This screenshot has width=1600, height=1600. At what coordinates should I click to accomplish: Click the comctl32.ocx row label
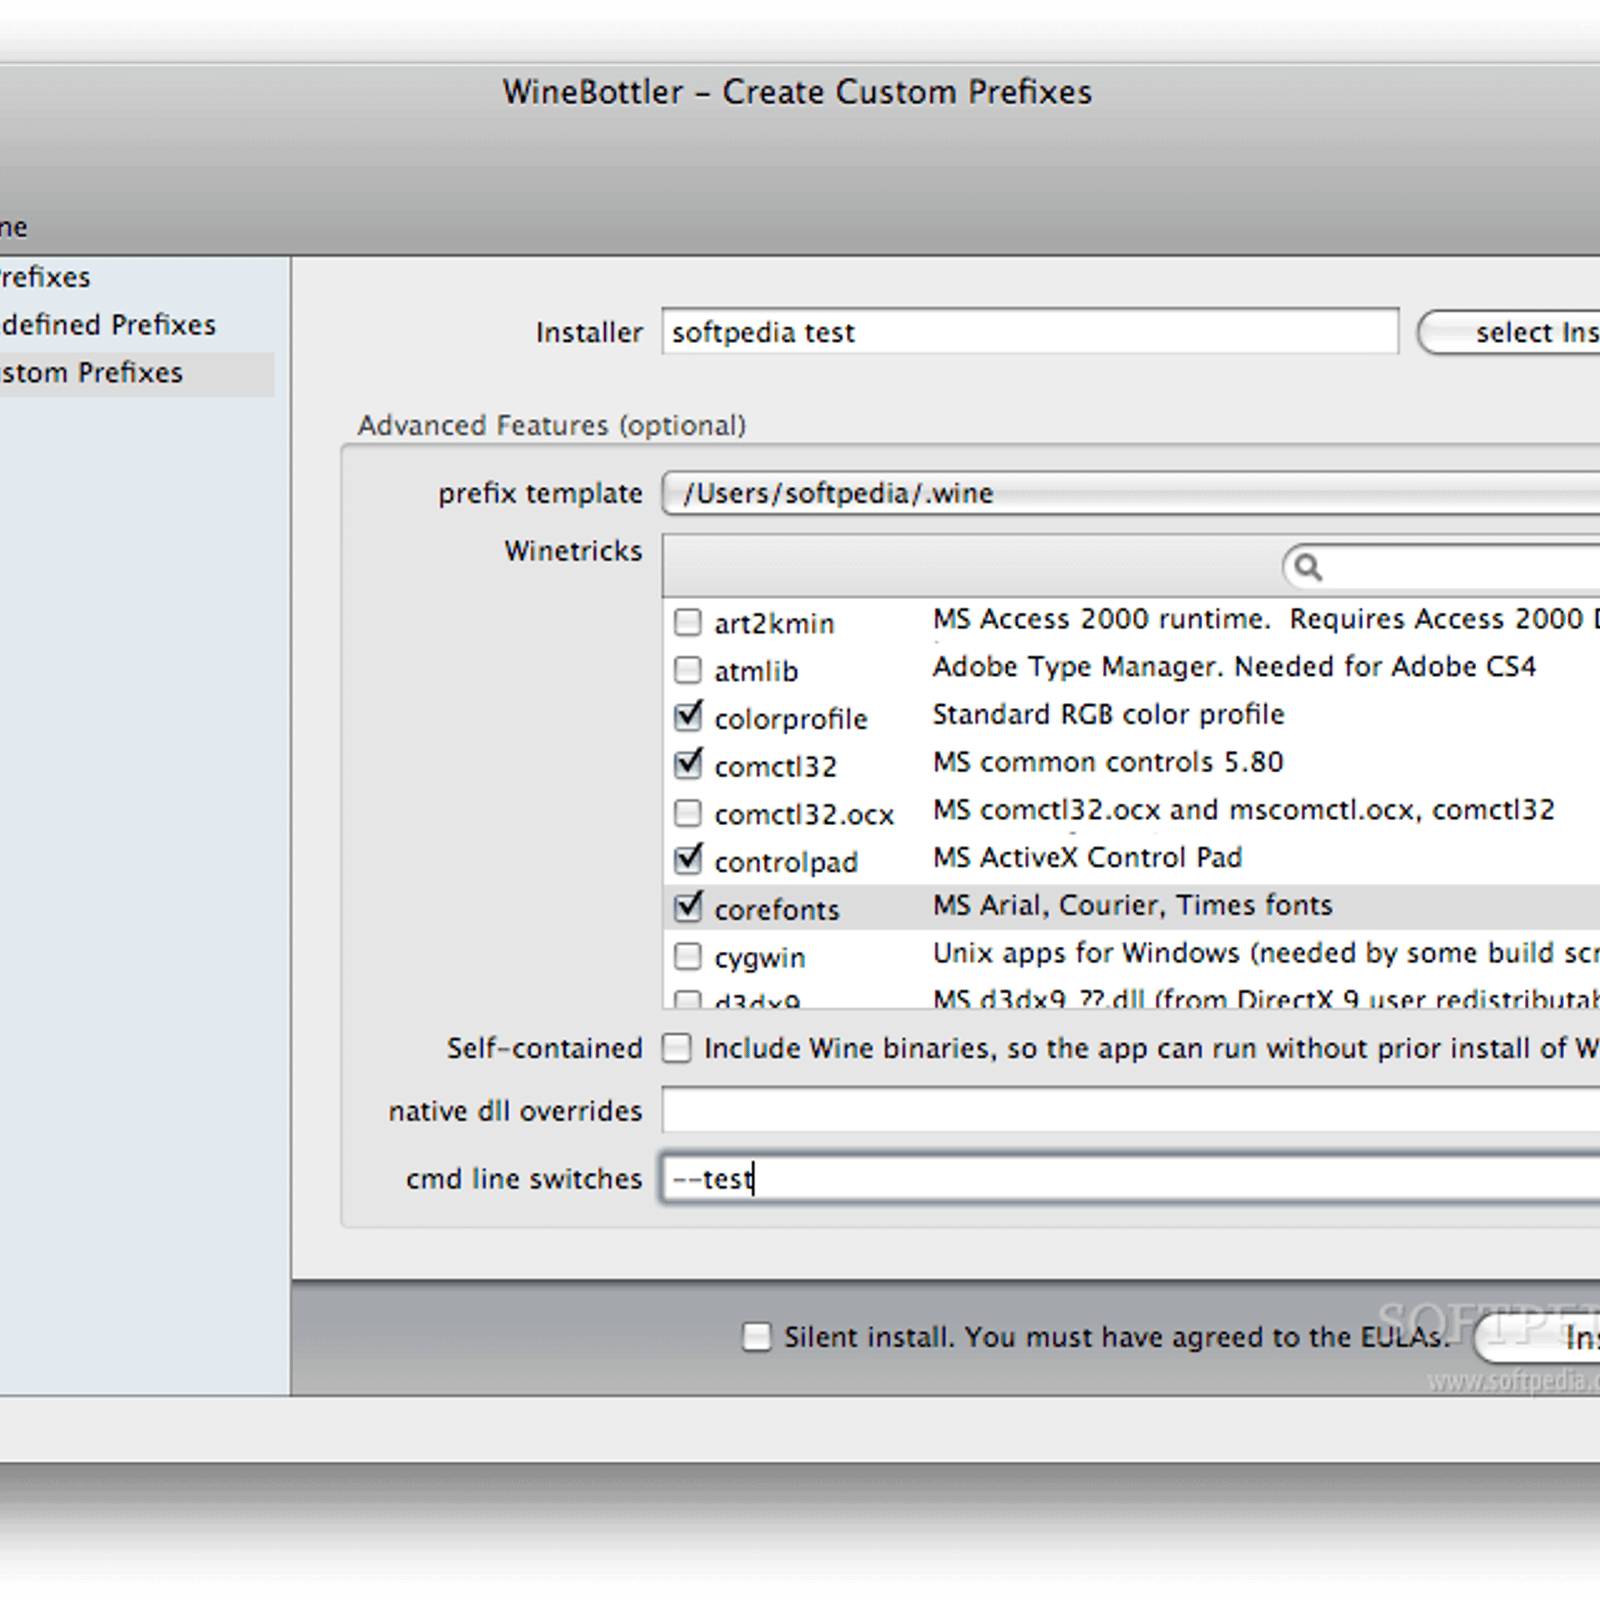point(804,815)
